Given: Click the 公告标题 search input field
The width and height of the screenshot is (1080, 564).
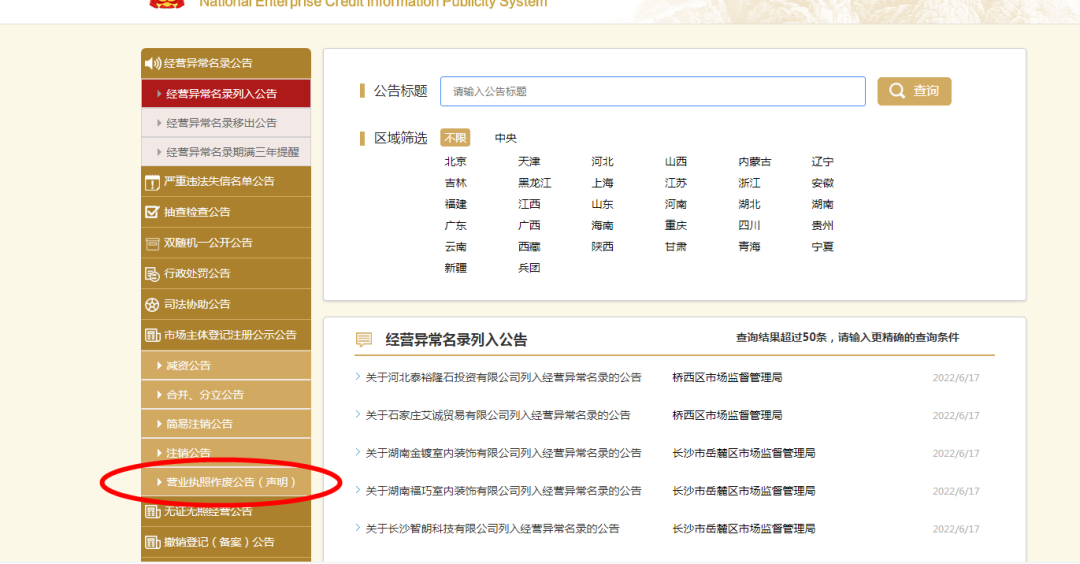Looking at the screenshot, I should (653, 91).
